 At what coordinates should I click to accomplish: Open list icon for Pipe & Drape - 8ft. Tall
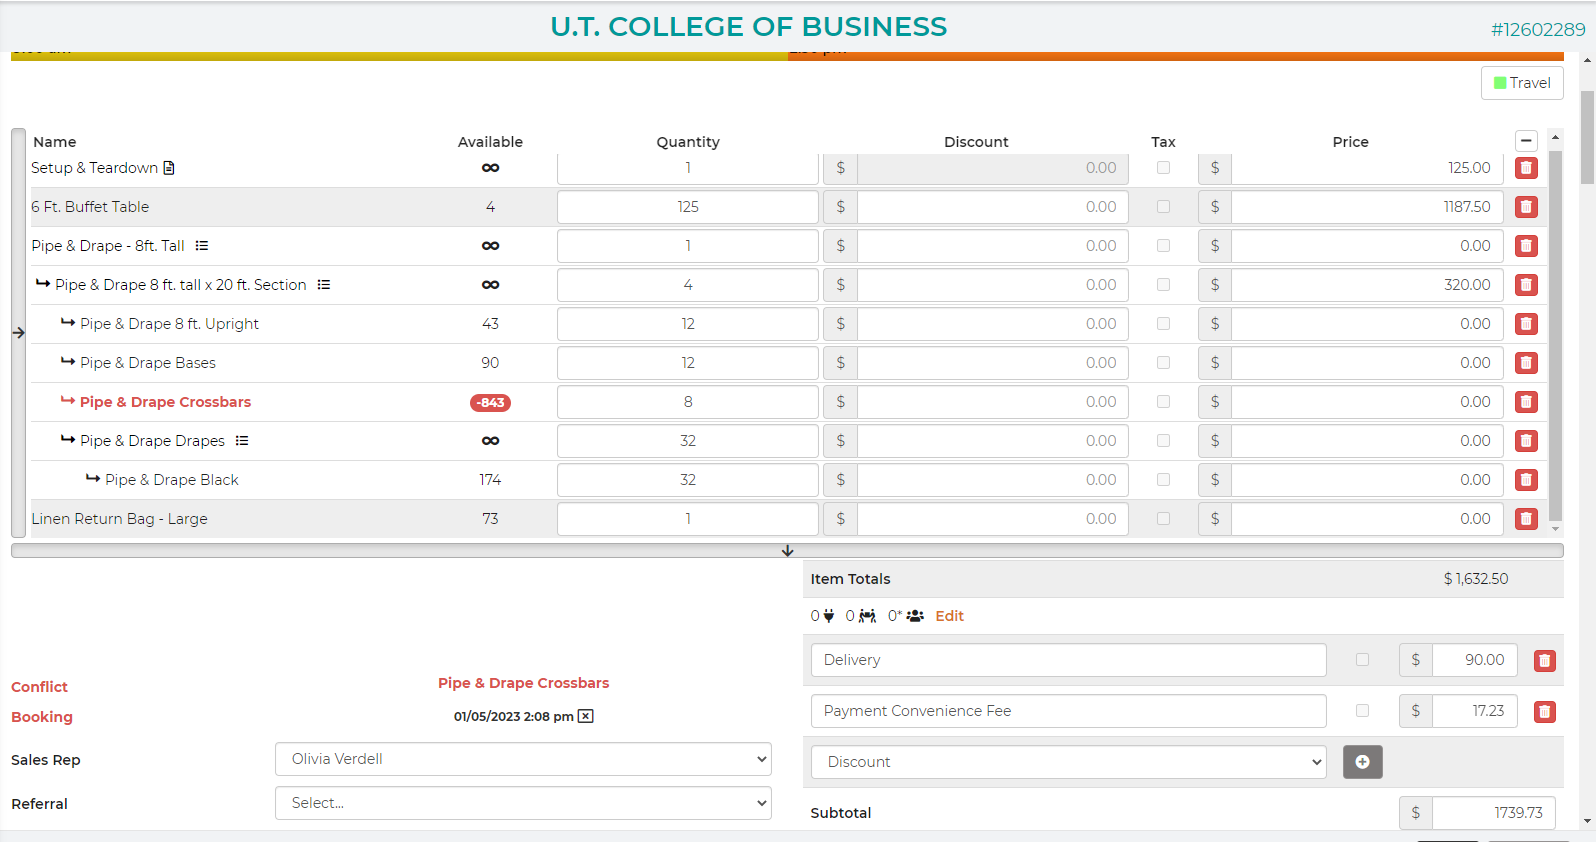[202, 246]
